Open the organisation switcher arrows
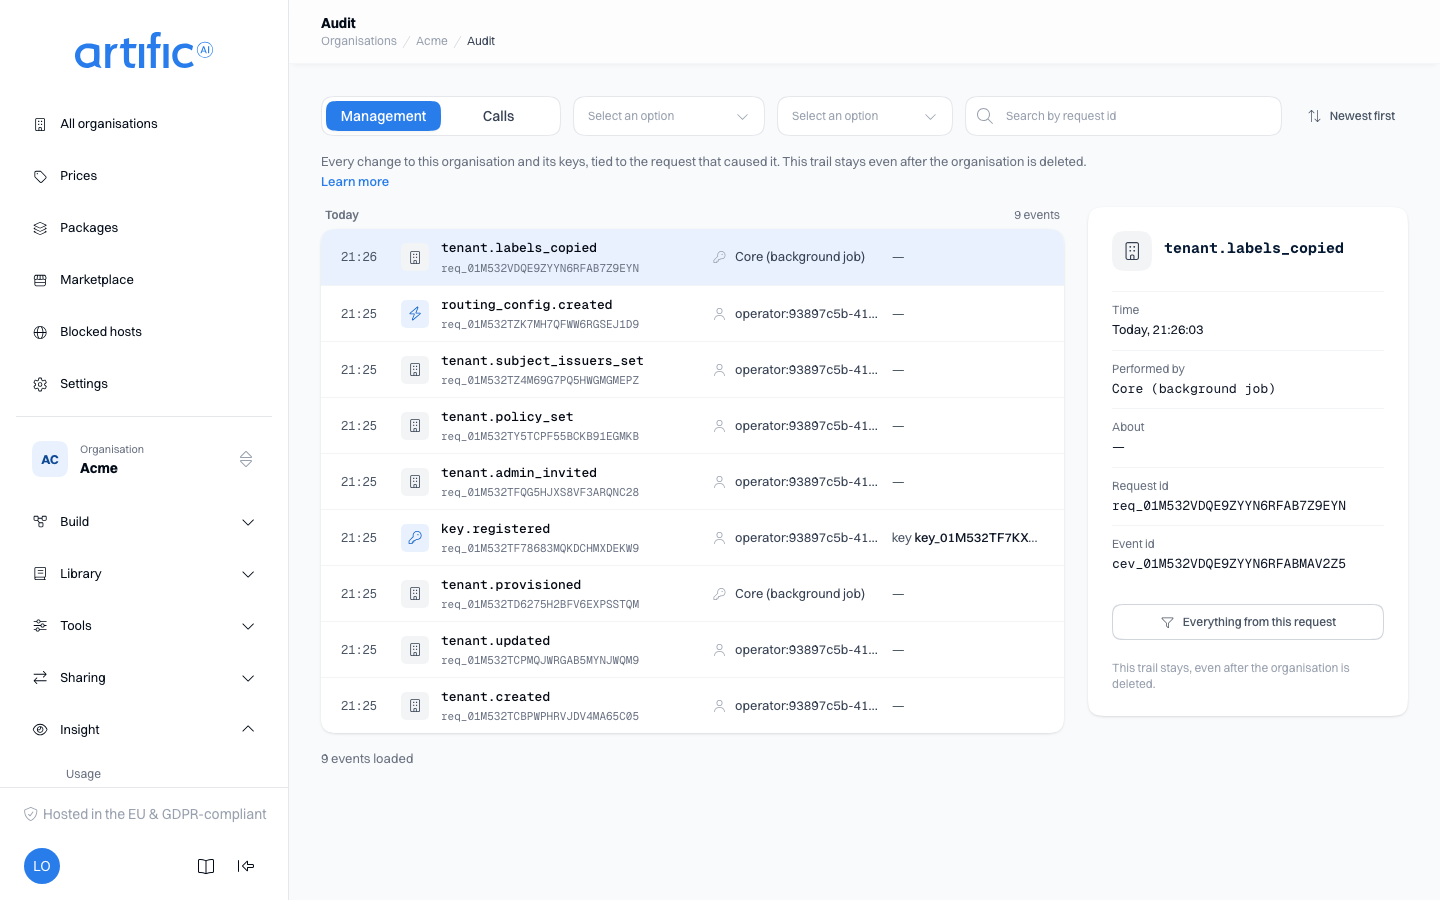This screenshot has width=1440, height=900. click(246, 460)
